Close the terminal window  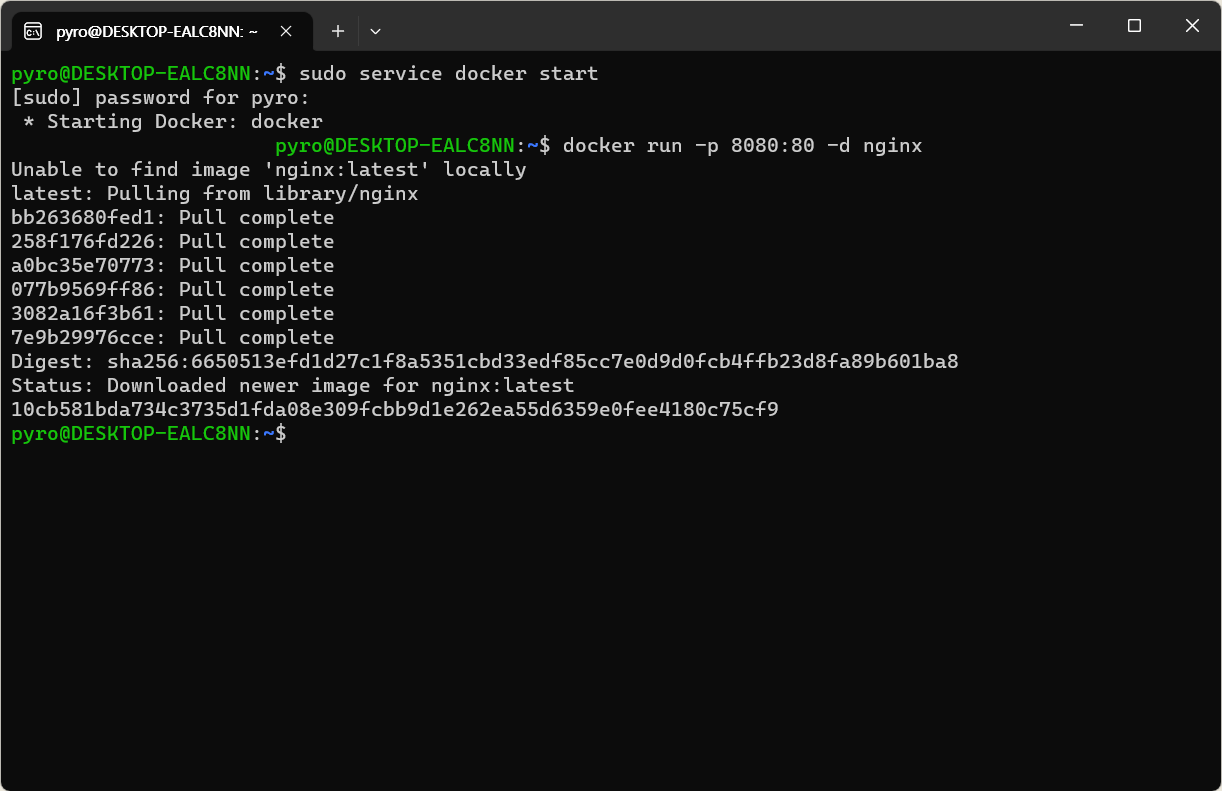(x=1192, y=26)
